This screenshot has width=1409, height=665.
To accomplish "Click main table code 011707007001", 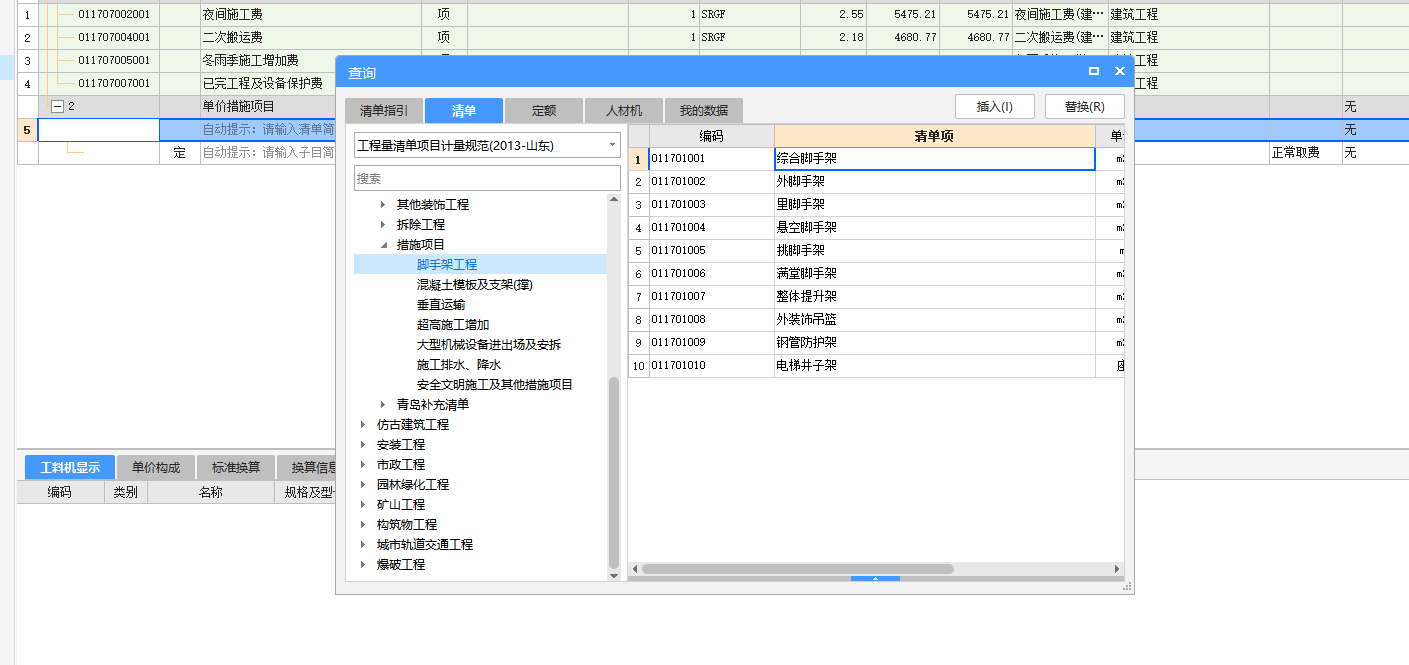I will pyautogui.click(x=114, y=84).
